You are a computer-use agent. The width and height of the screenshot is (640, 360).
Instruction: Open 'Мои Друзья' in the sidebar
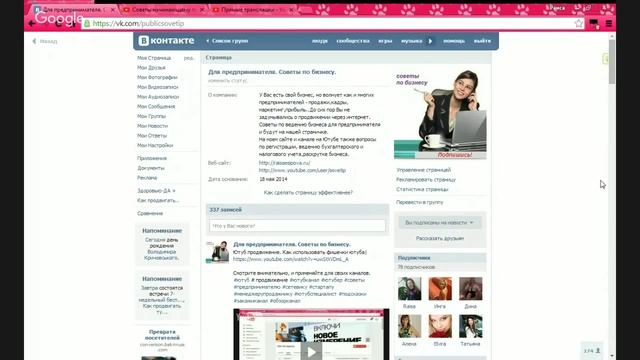151,68
